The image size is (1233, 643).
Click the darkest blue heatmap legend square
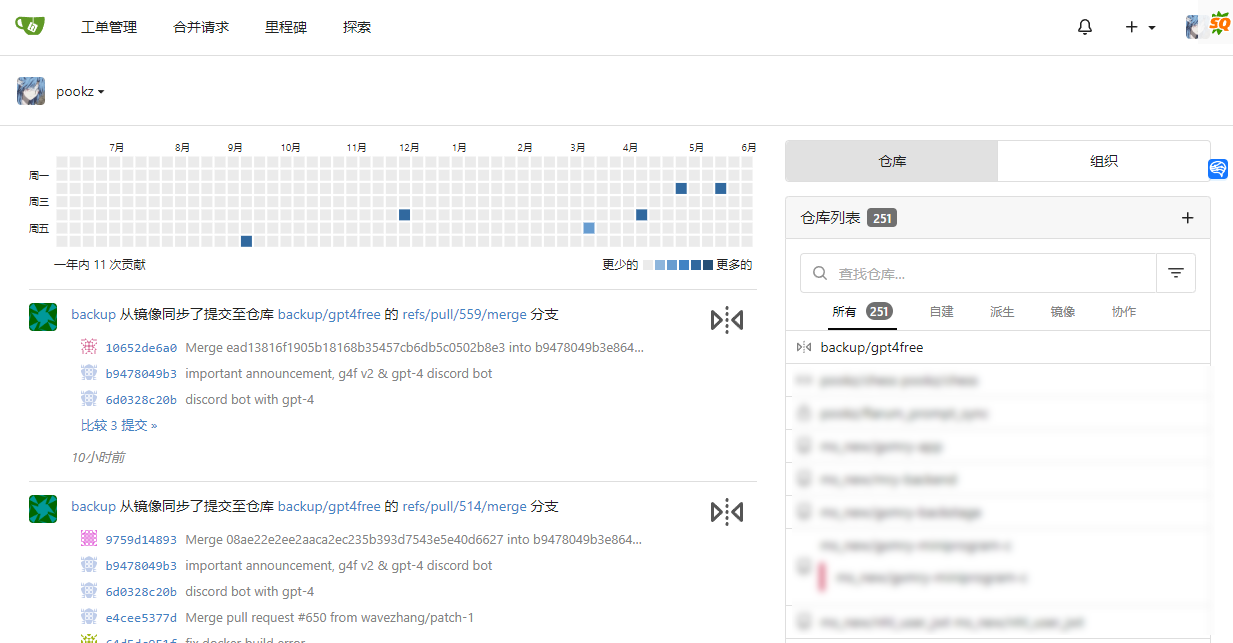pyautogui.click(x=708, y=265)
